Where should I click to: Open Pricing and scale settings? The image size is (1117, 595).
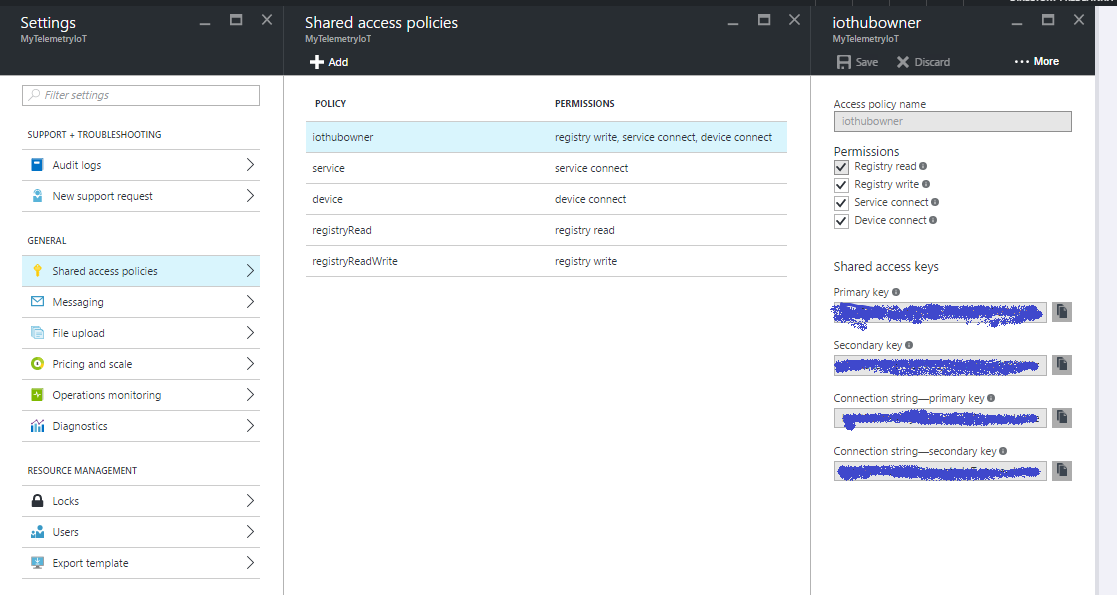click(x=92, y=364)
